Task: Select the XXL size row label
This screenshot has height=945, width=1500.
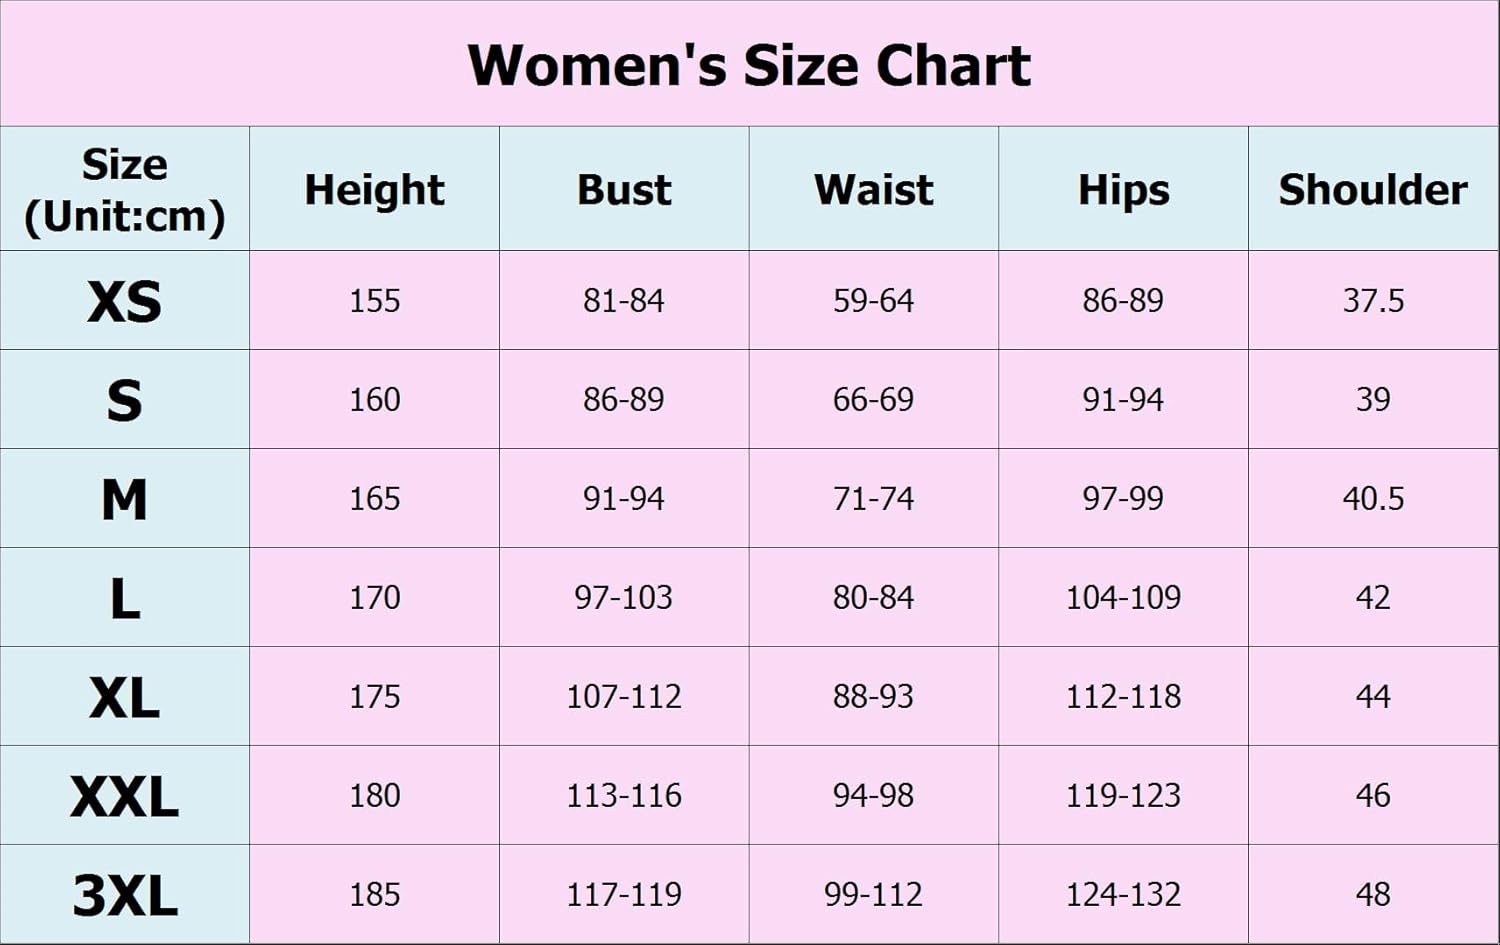Action: [x=124, y=796]
